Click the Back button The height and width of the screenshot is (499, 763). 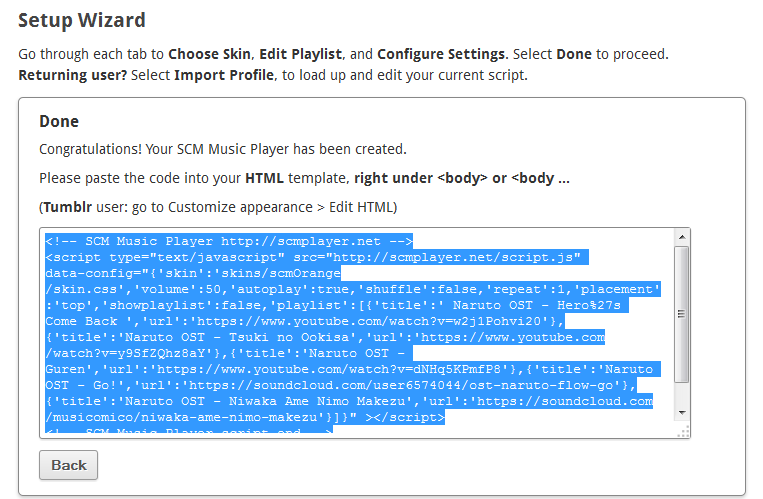[x=69, y=465]
